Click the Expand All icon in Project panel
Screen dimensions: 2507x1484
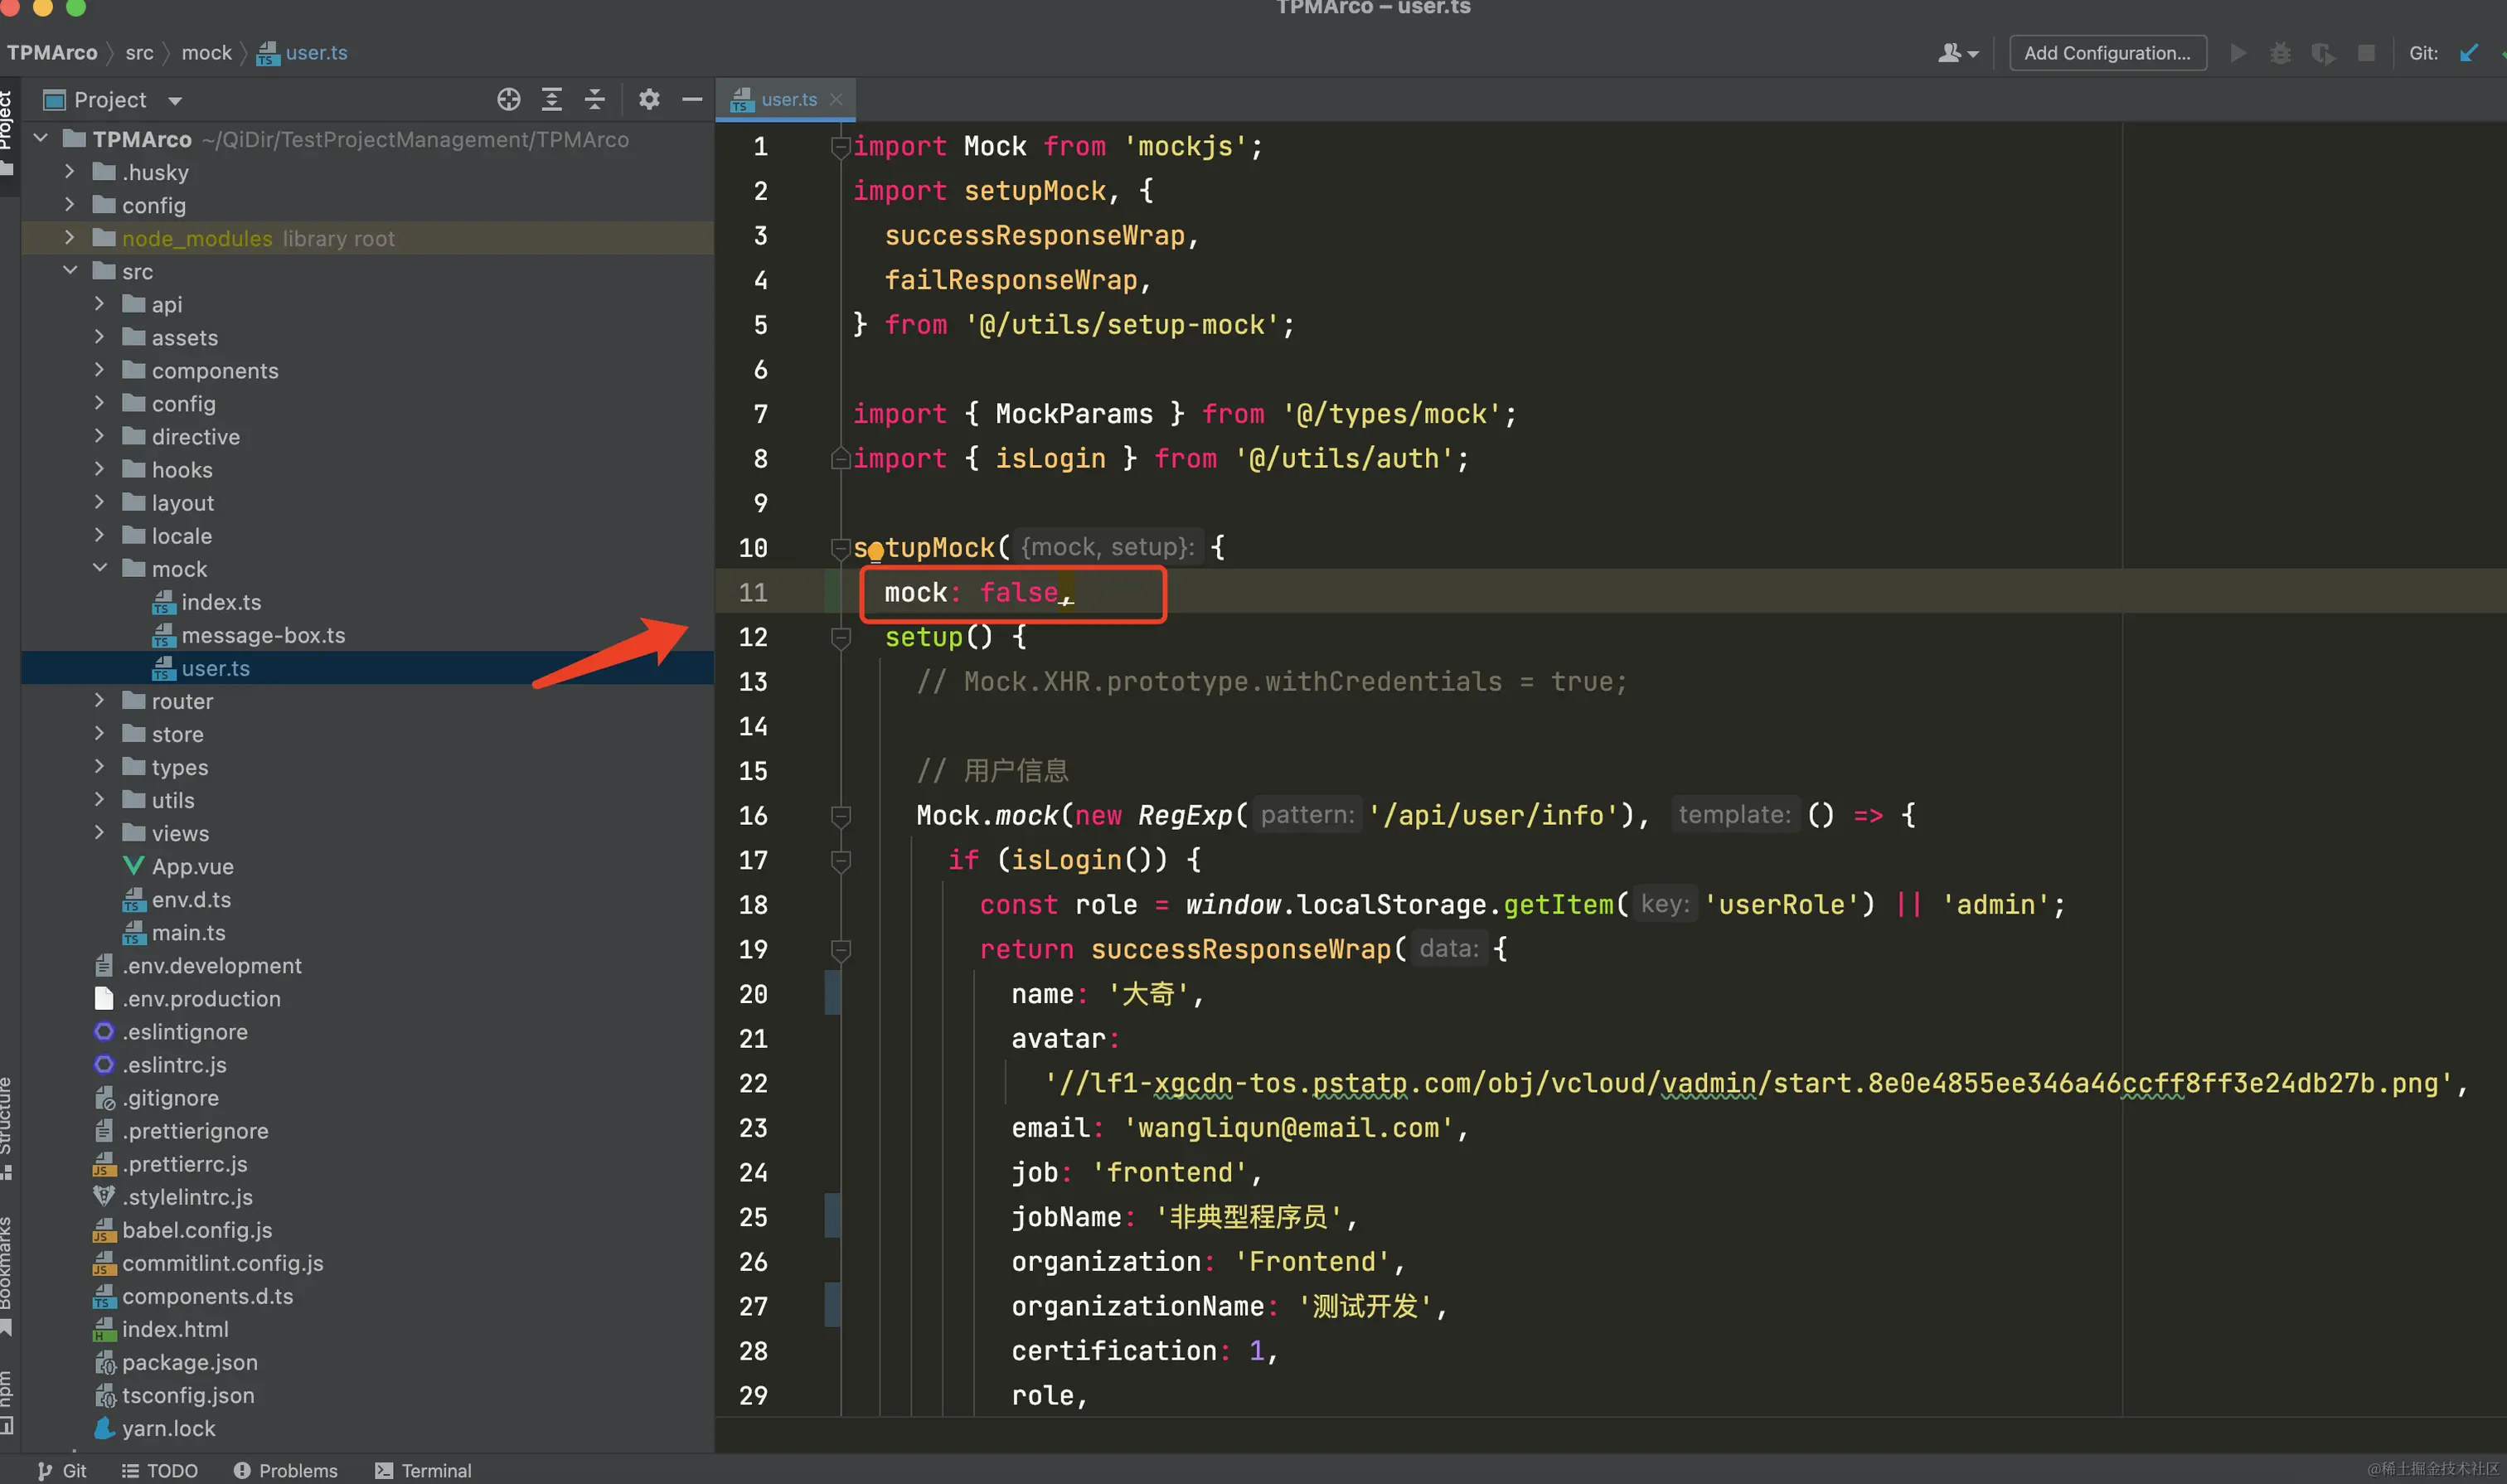tap(551, 99)
